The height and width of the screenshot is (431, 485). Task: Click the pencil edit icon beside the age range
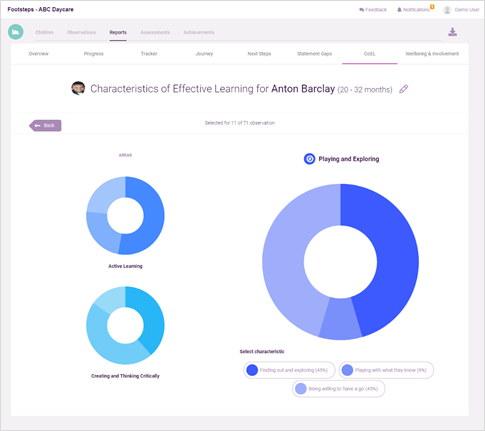point(403,89)
